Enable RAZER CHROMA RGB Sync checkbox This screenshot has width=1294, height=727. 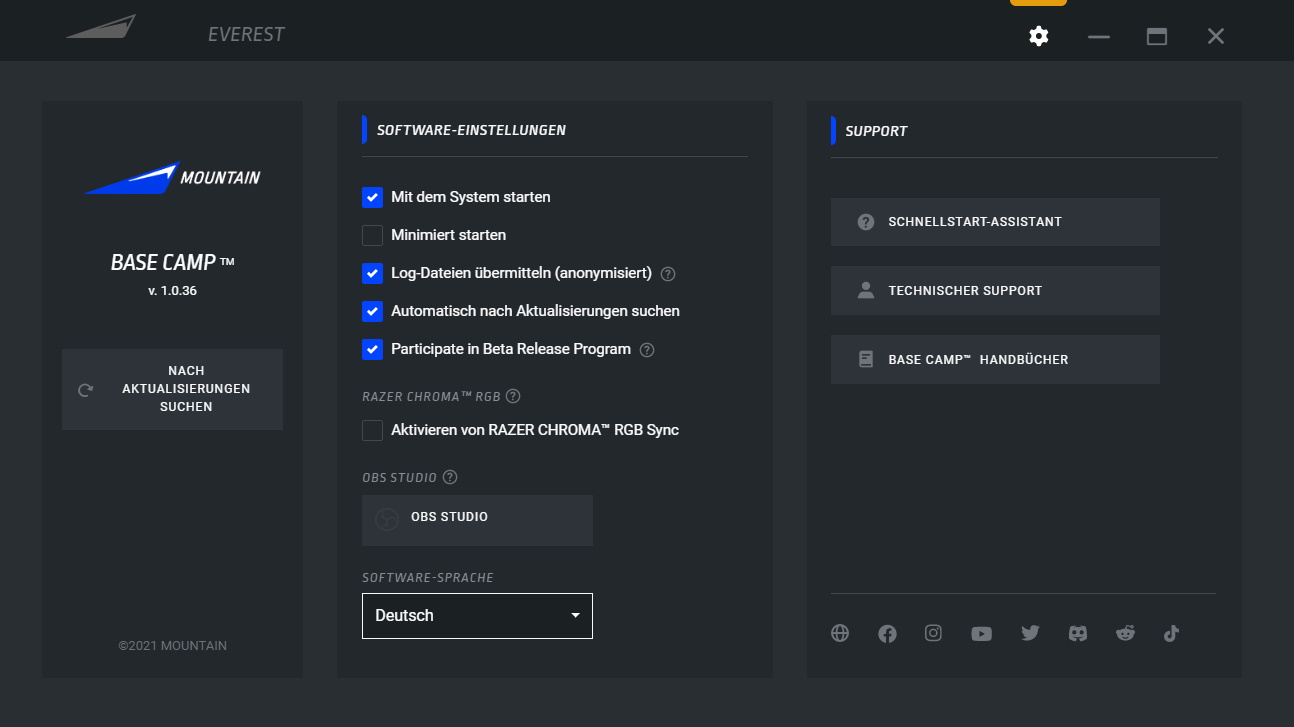pyautogui.click(x=372, y=430)
